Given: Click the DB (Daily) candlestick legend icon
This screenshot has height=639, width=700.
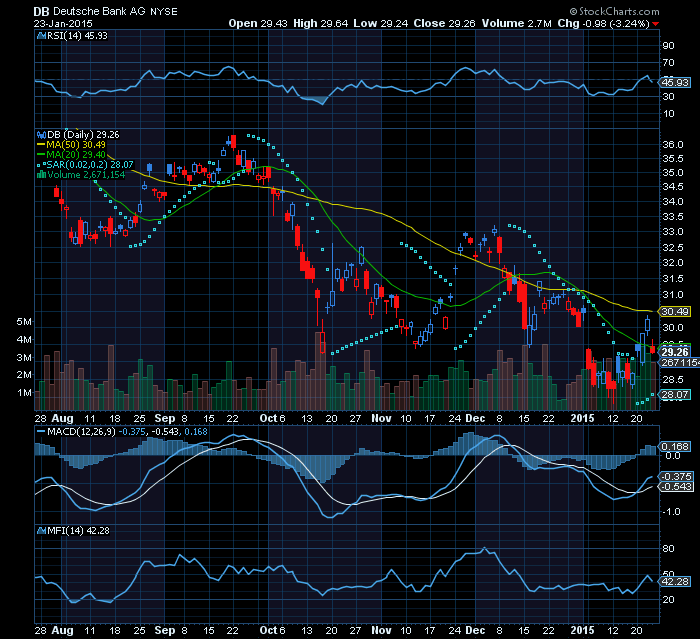Looking at the screenshot, I should click(x=41, y=134).
